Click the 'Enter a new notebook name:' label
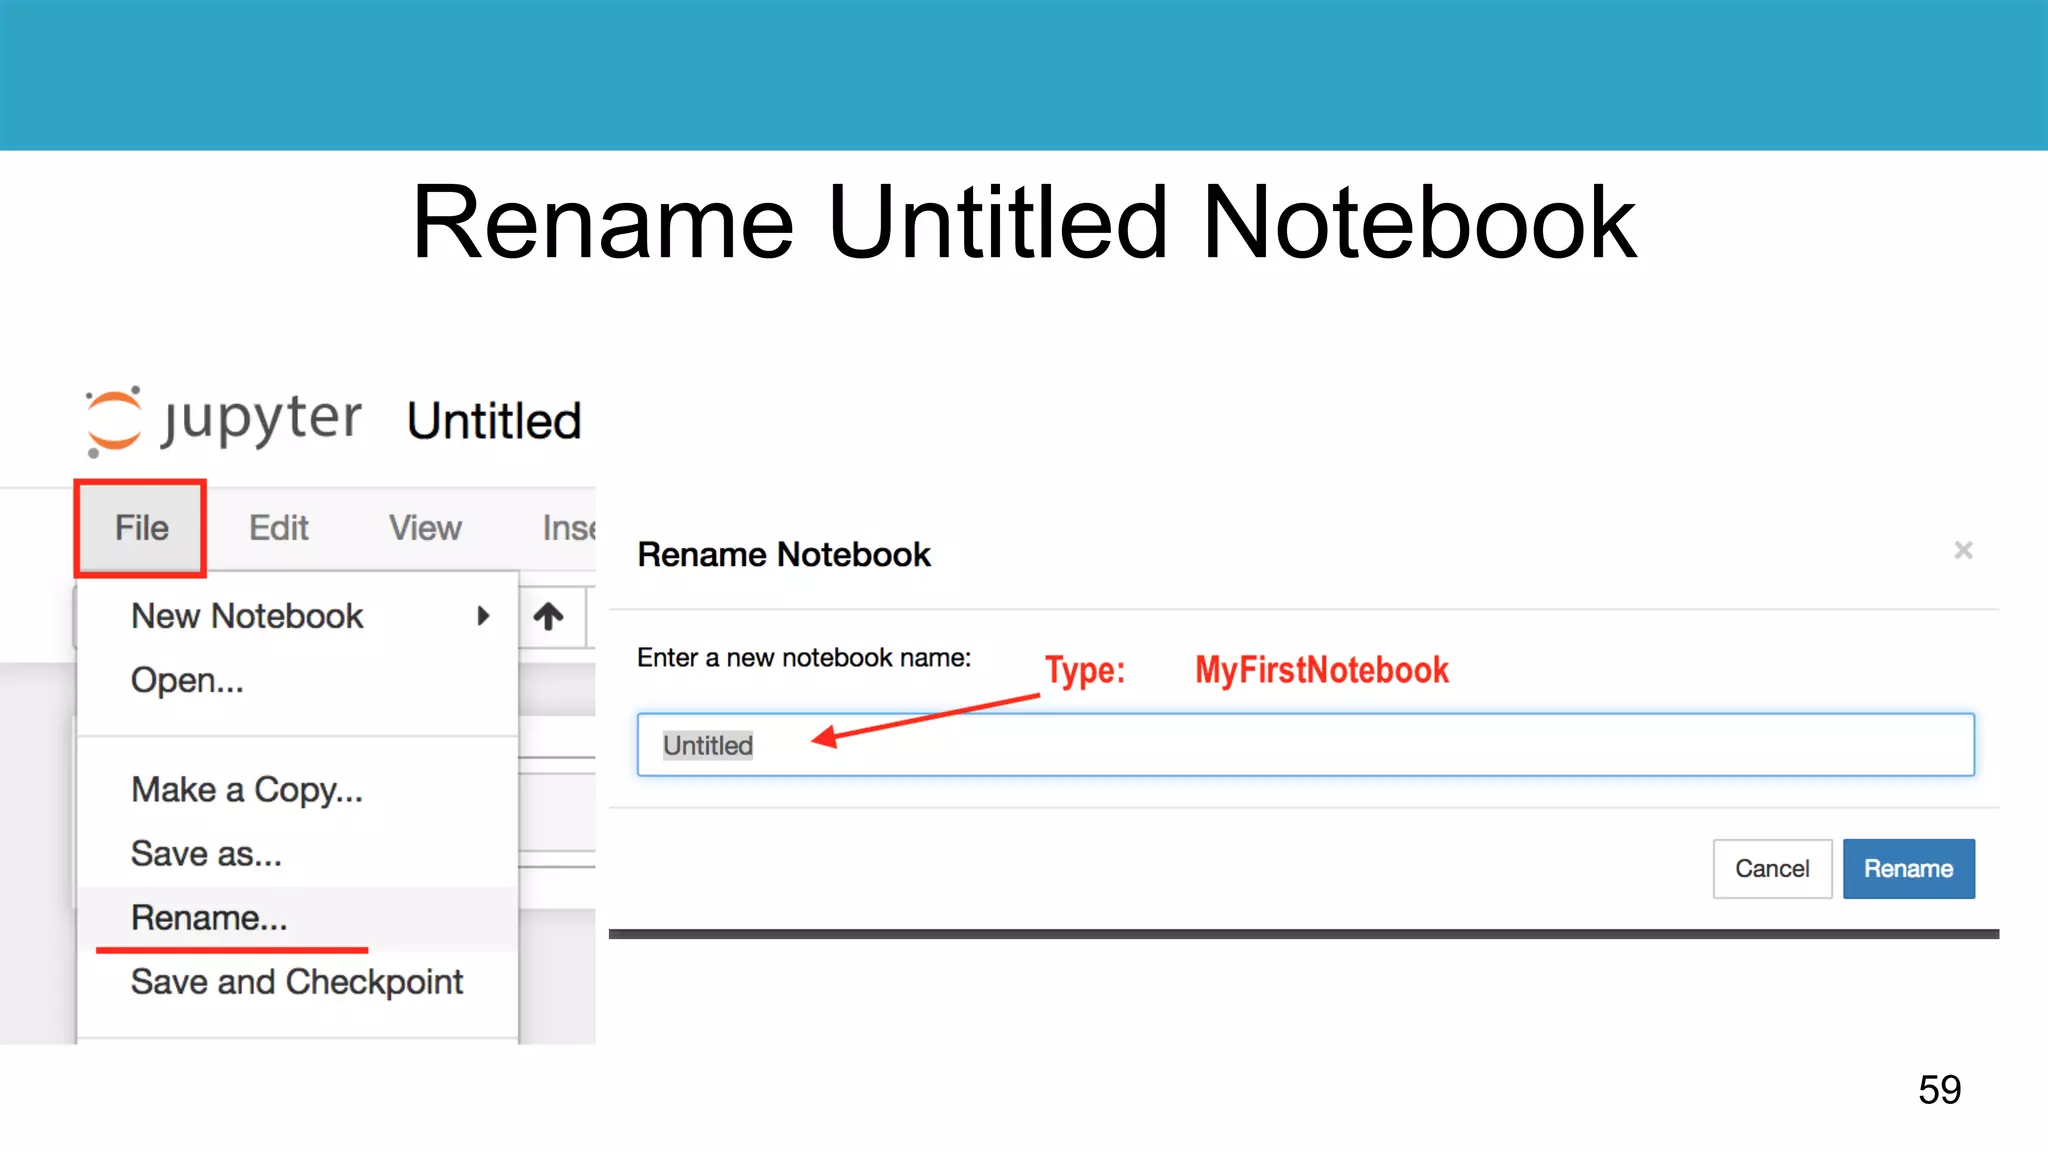 coord(804,658)
